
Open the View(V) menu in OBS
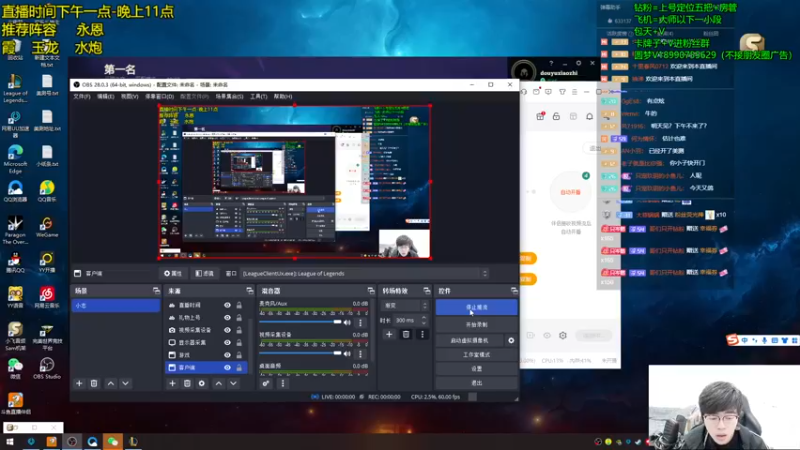[x=130, y=96]
